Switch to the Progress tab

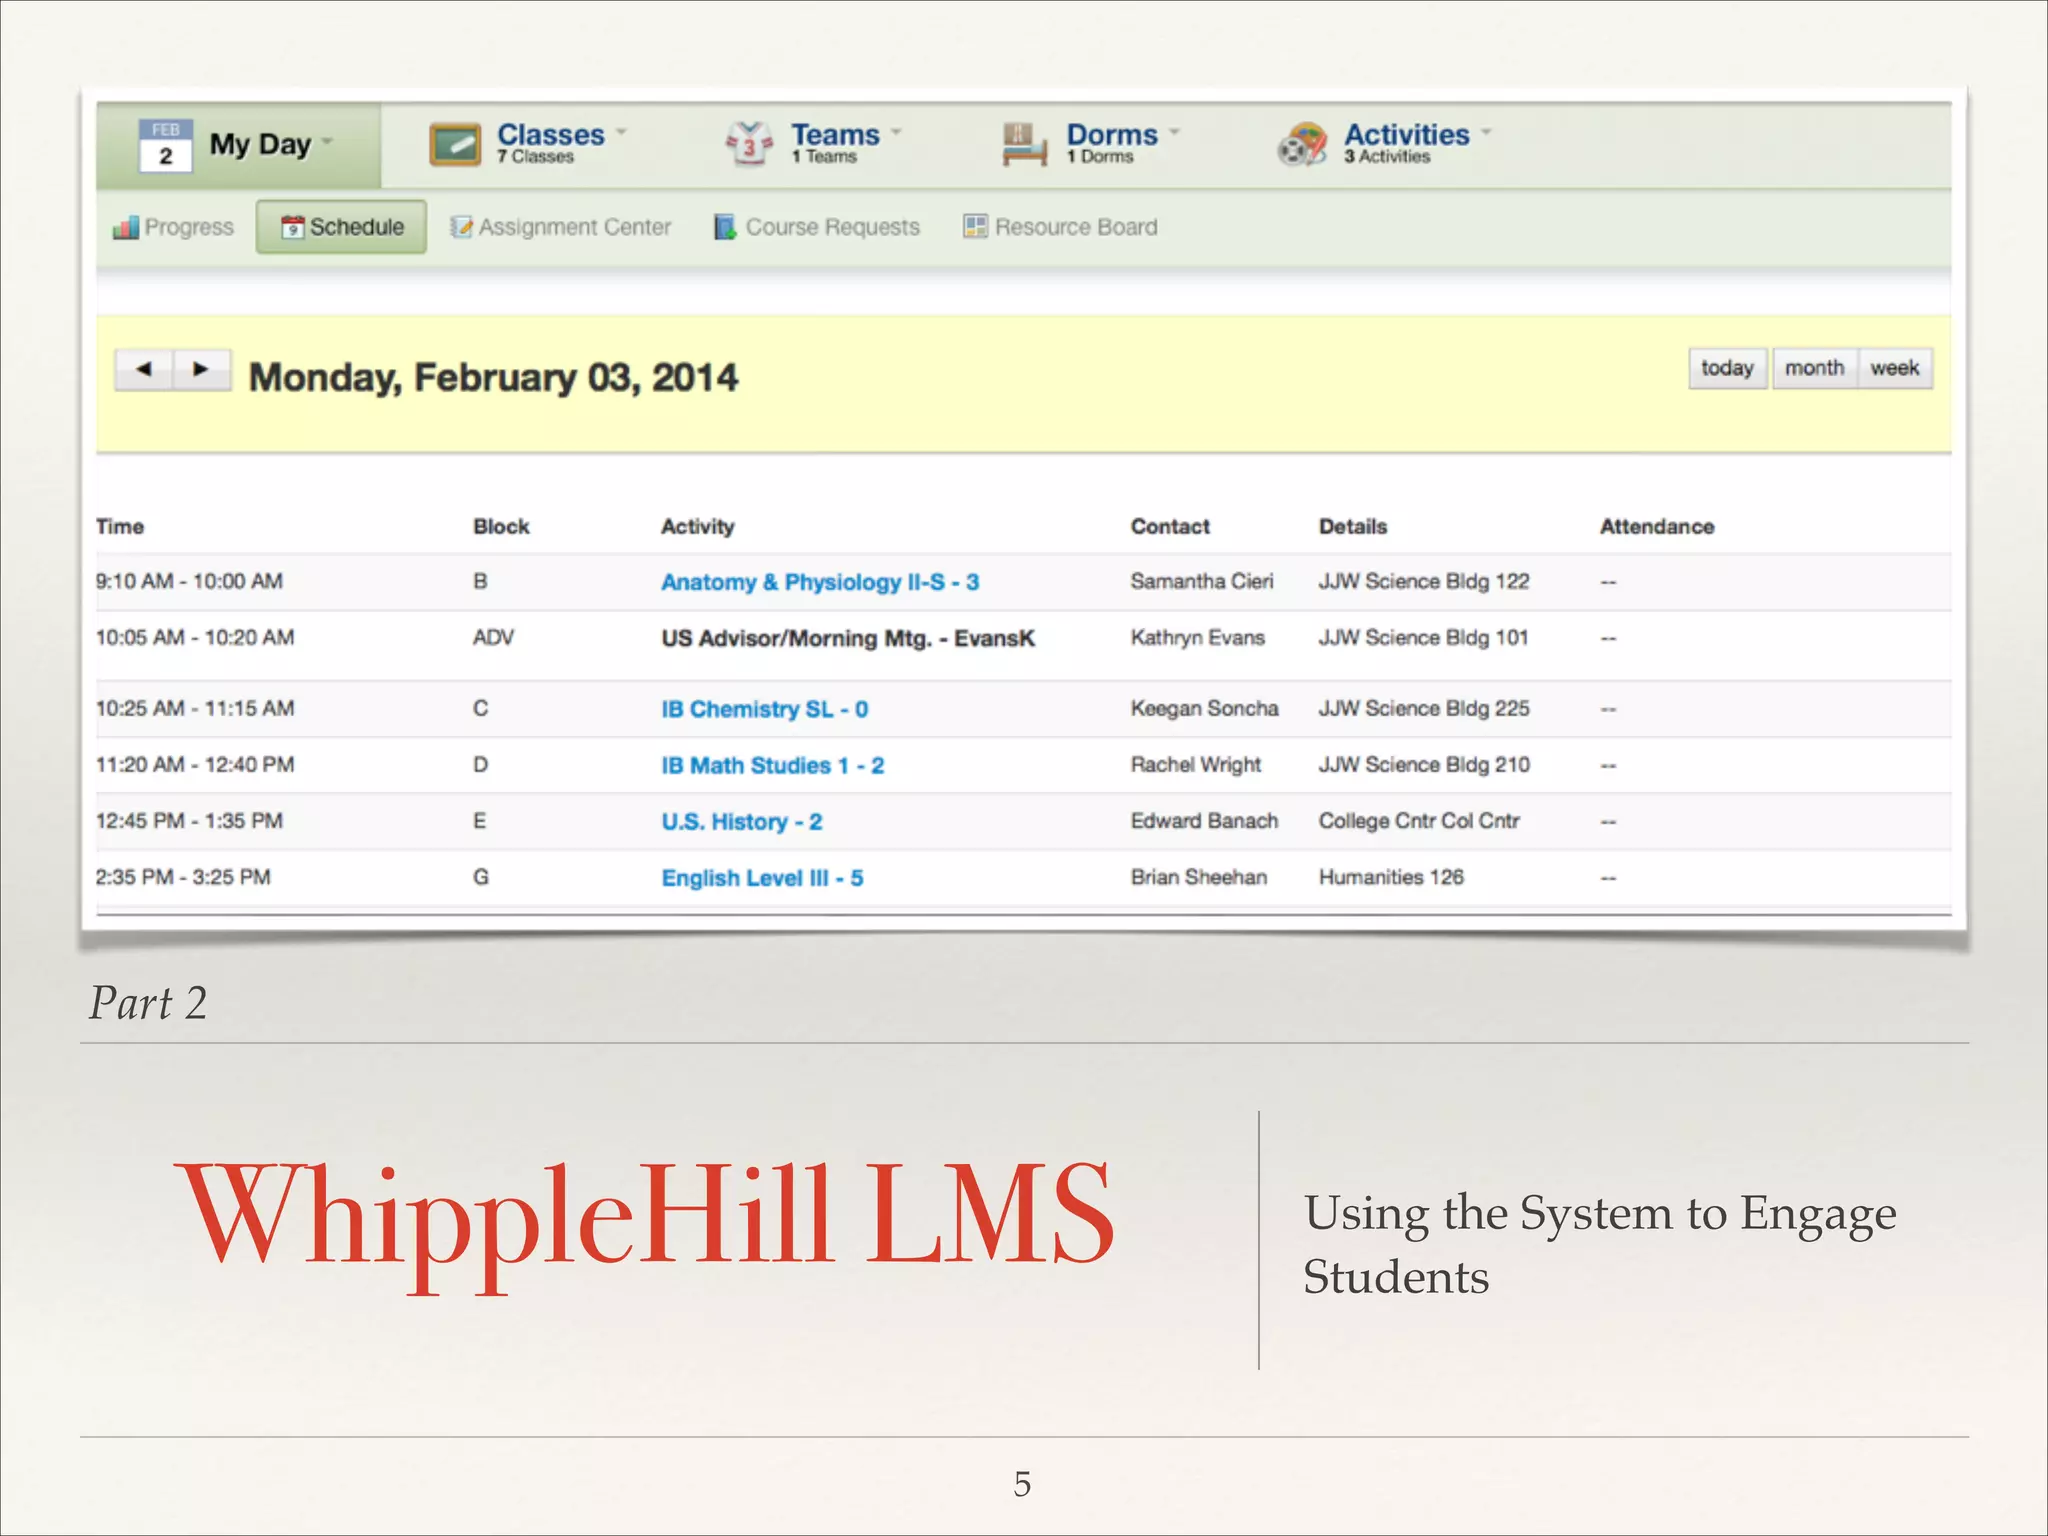pos(173,228)
